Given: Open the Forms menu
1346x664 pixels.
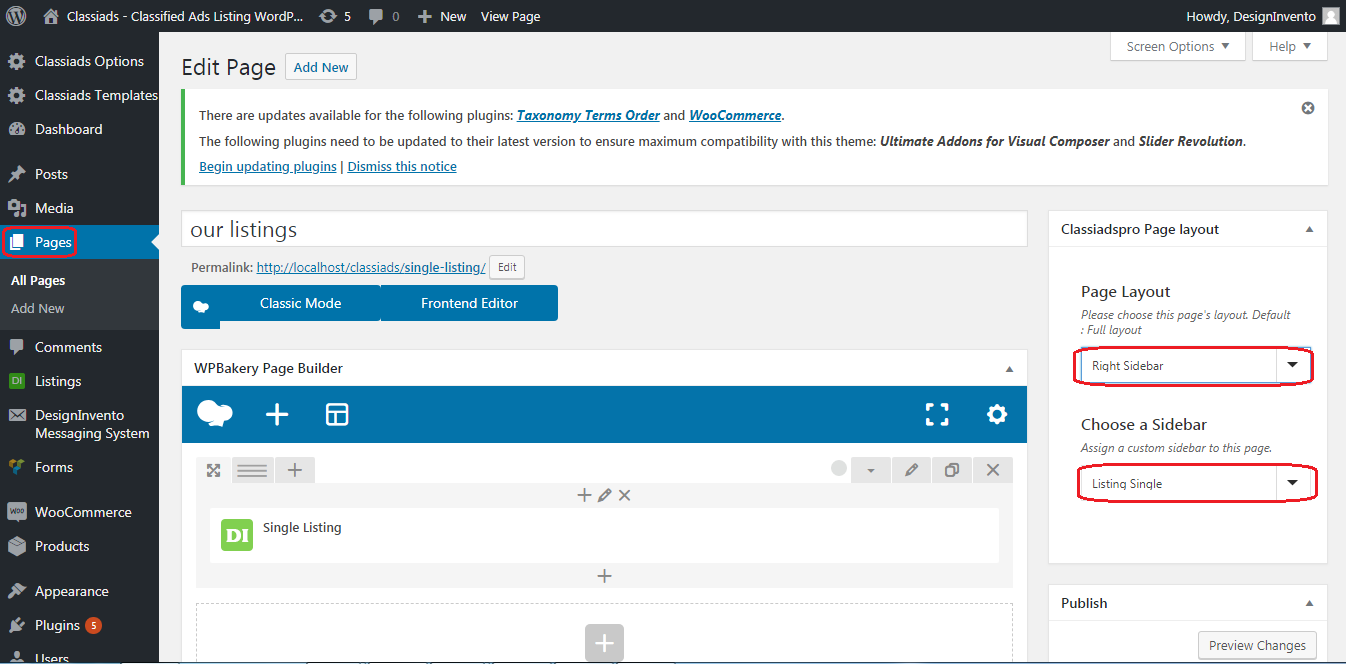Looking at the screenshot, I should [x=79, y=467].
